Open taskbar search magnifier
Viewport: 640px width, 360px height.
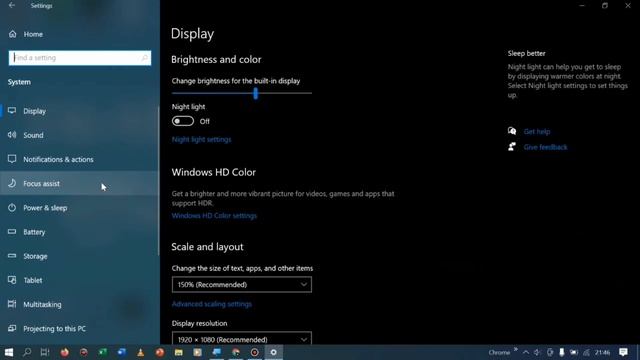point(27,352)
